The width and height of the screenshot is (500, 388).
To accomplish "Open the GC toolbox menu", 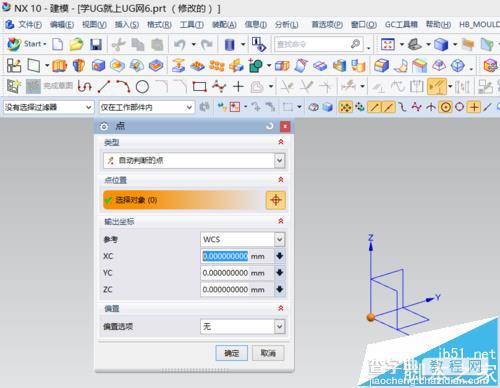I will [x=401, y=24].
